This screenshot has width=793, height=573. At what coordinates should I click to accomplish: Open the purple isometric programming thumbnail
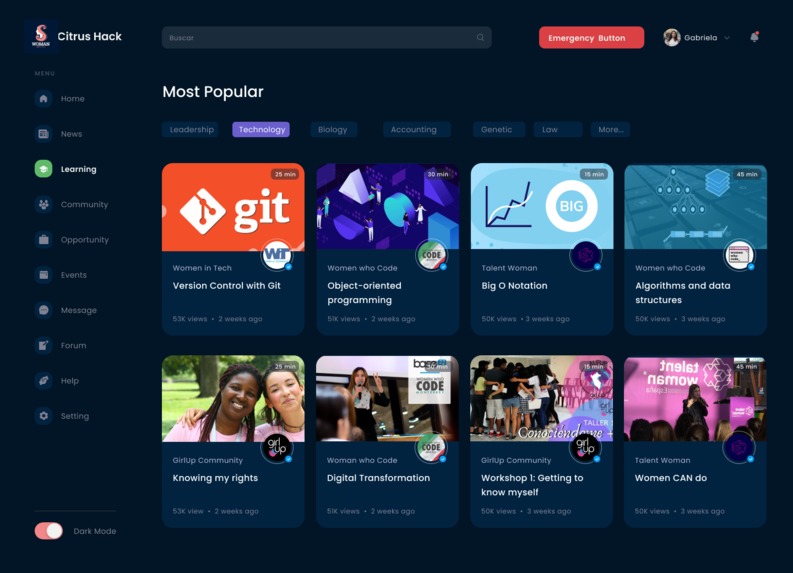[388, 206]
